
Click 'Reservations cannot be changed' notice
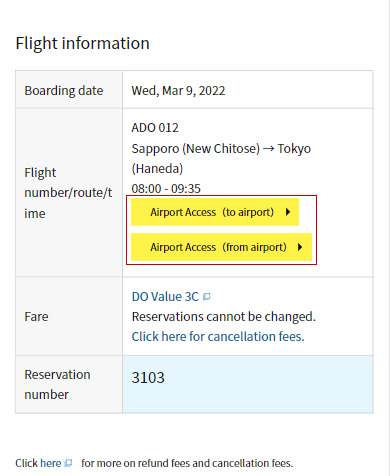(224, 317)
